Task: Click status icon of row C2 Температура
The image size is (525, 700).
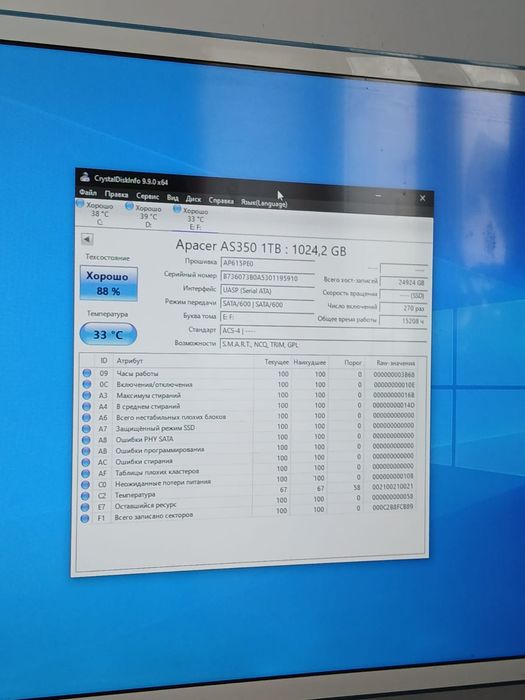Action: 85,496
